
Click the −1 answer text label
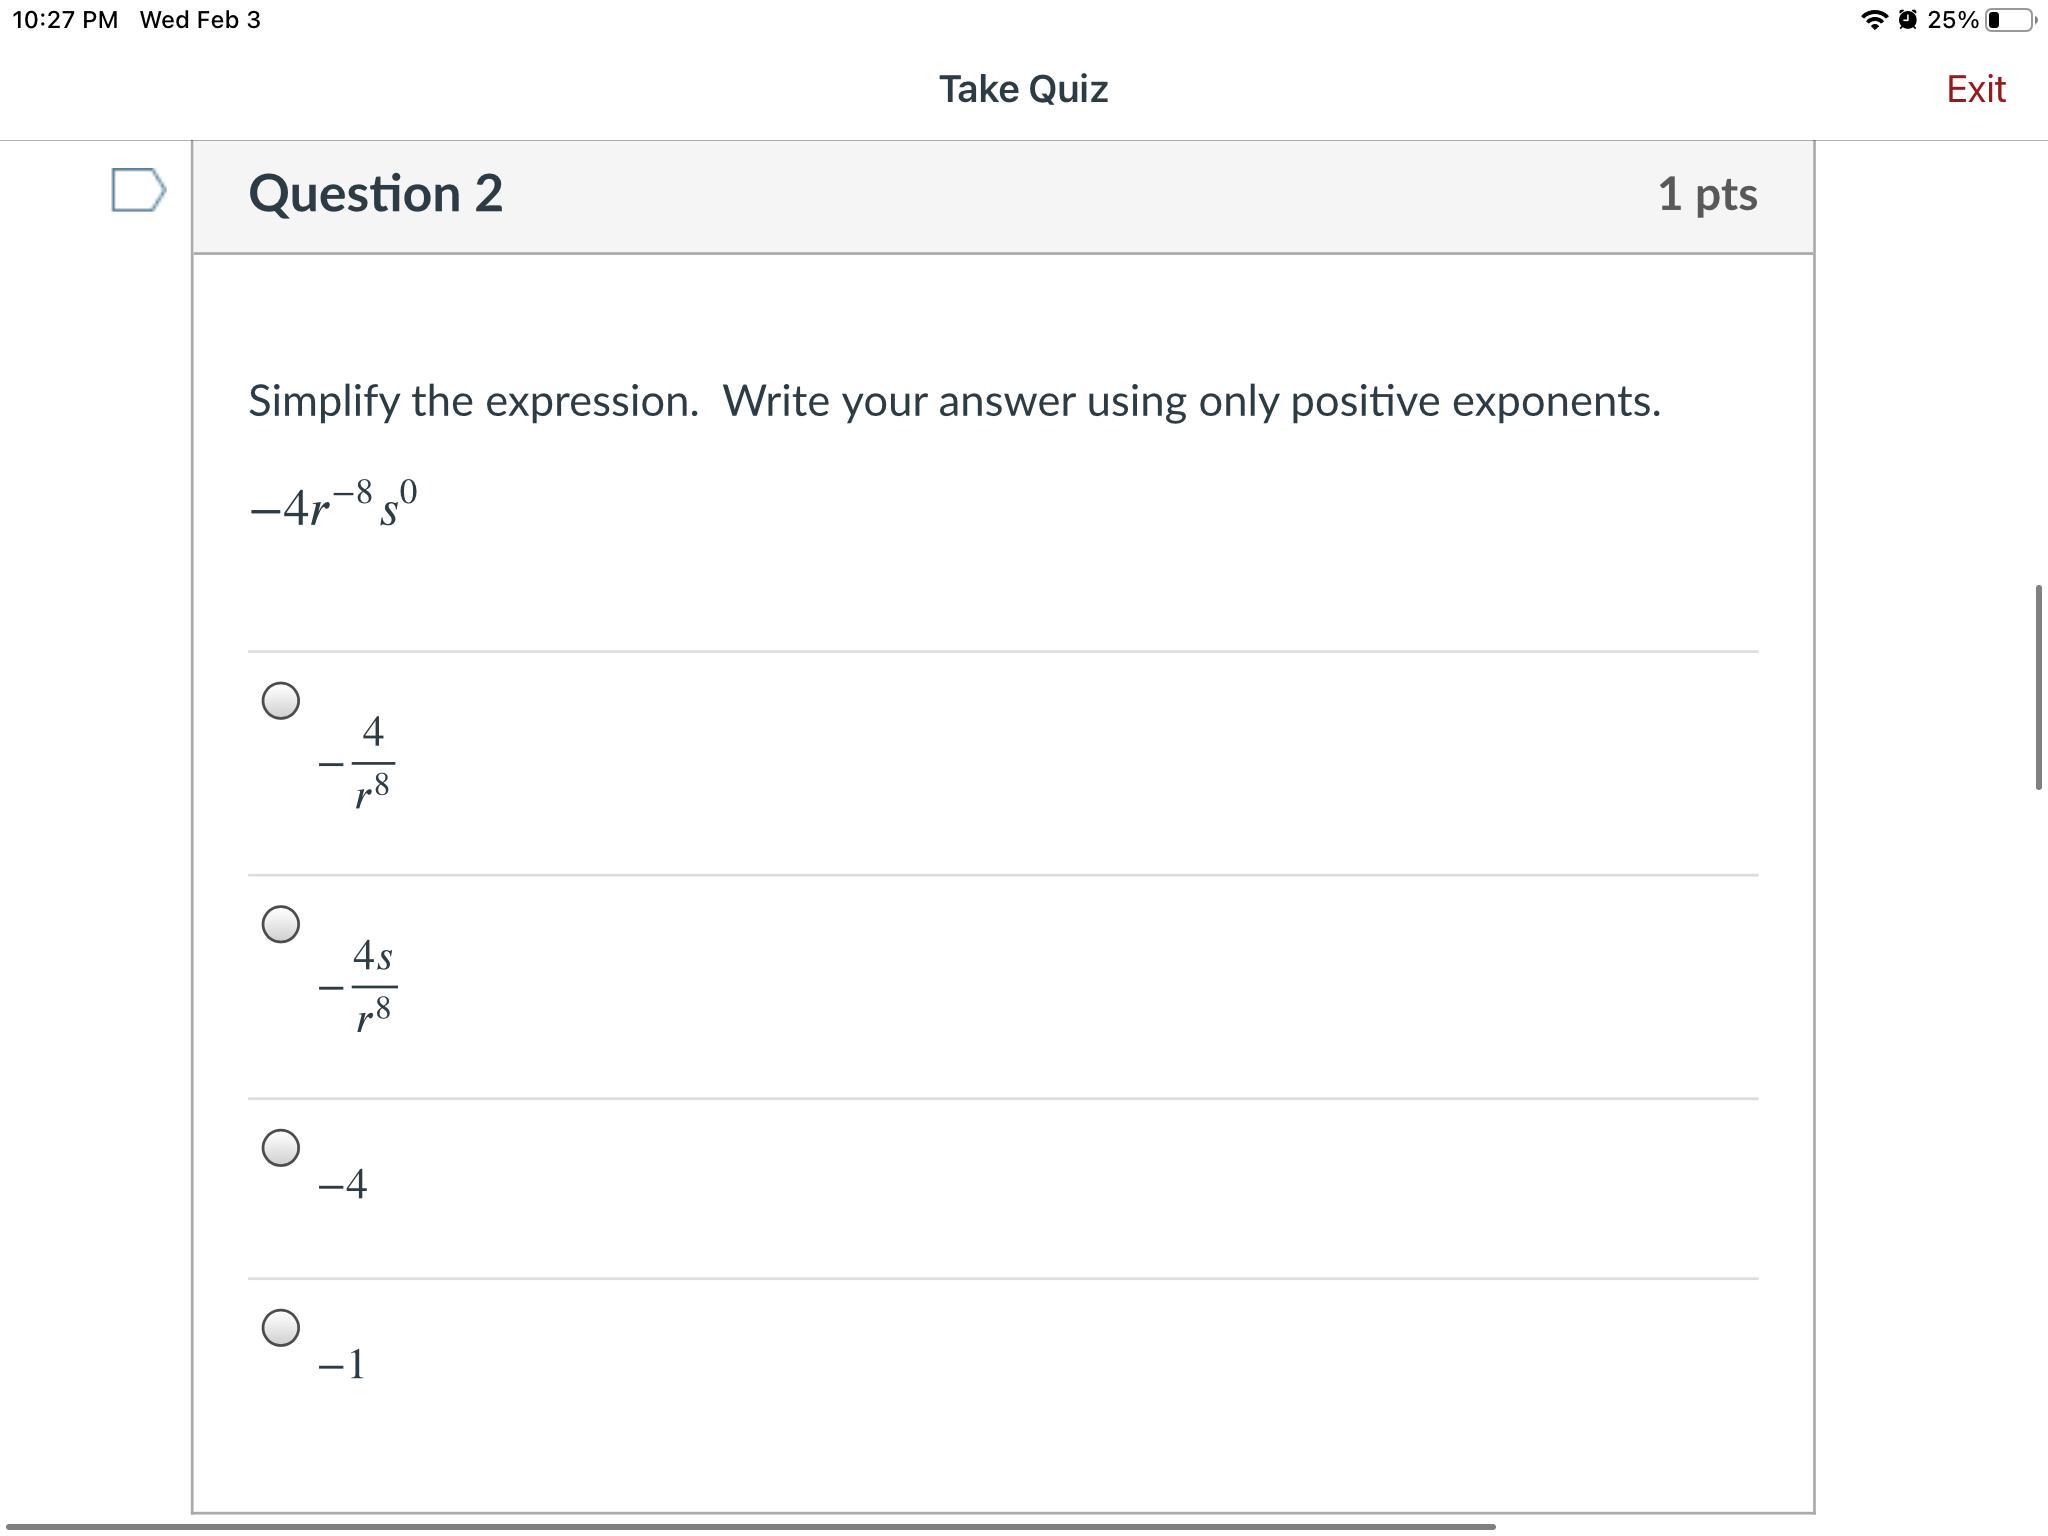[x=342, y=1364]
